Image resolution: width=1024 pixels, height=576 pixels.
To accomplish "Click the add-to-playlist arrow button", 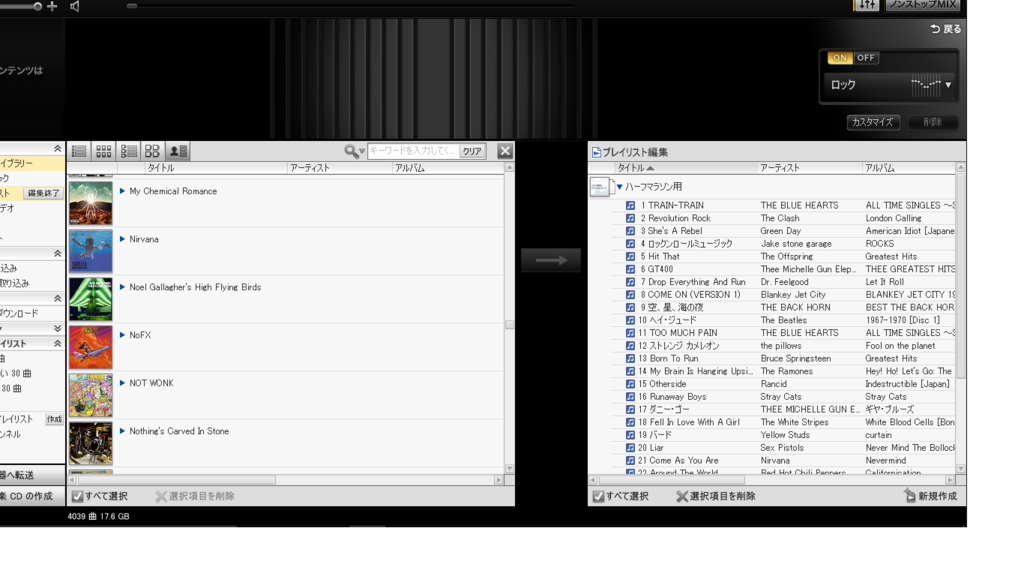I will pos(551,260).
